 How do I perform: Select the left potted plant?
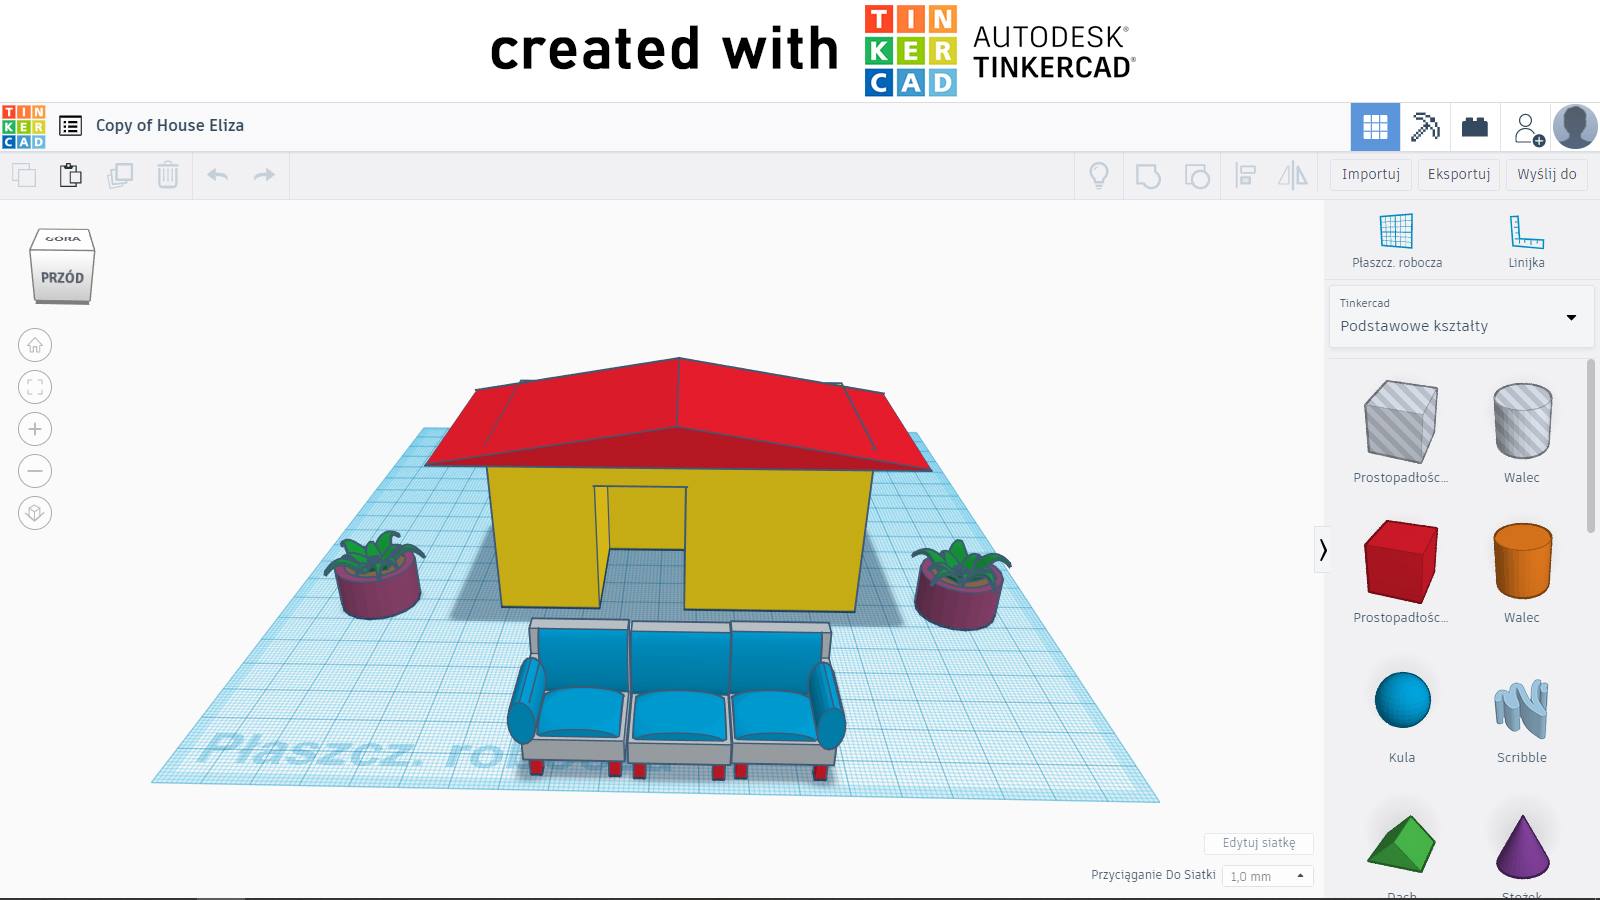tap(375, 577)
